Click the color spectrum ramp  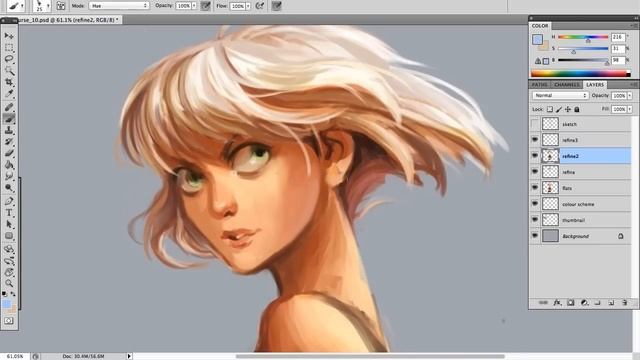pyautogui.click(x=580, y=73)
